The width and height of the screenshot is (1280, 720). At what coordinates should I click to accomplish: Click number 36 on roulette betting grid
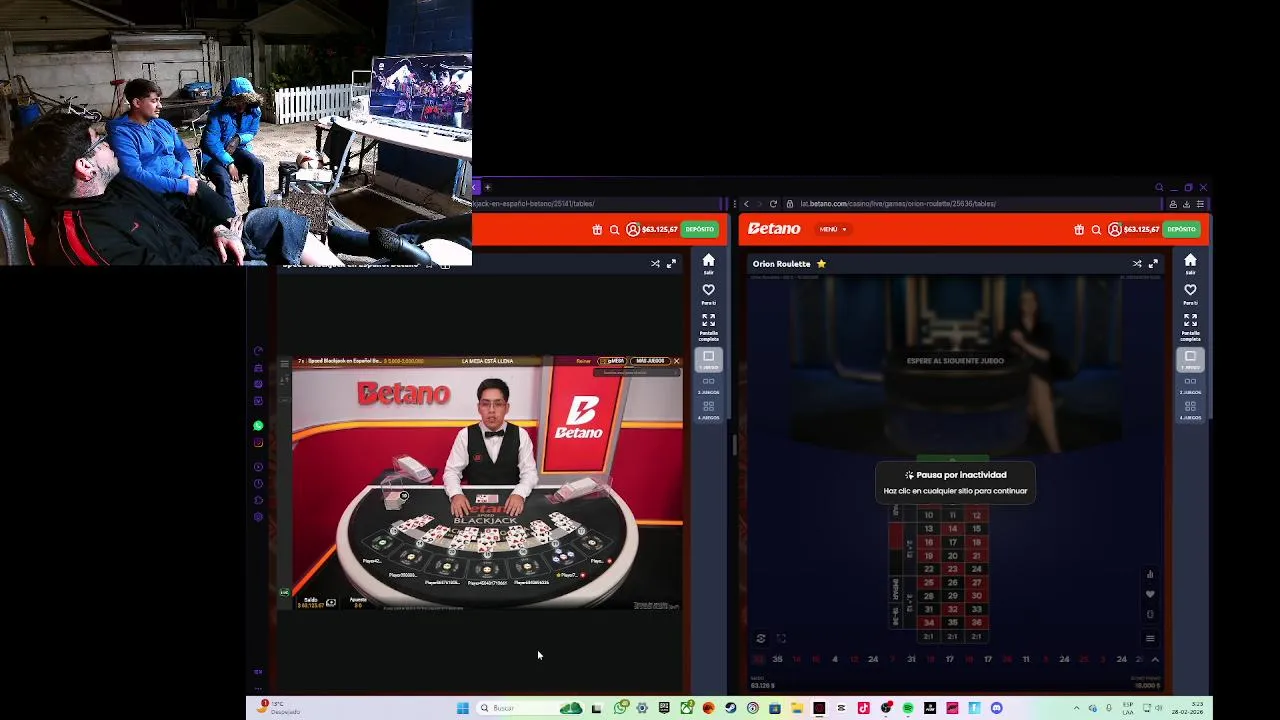pyautogui.click(x=976, y=622)
